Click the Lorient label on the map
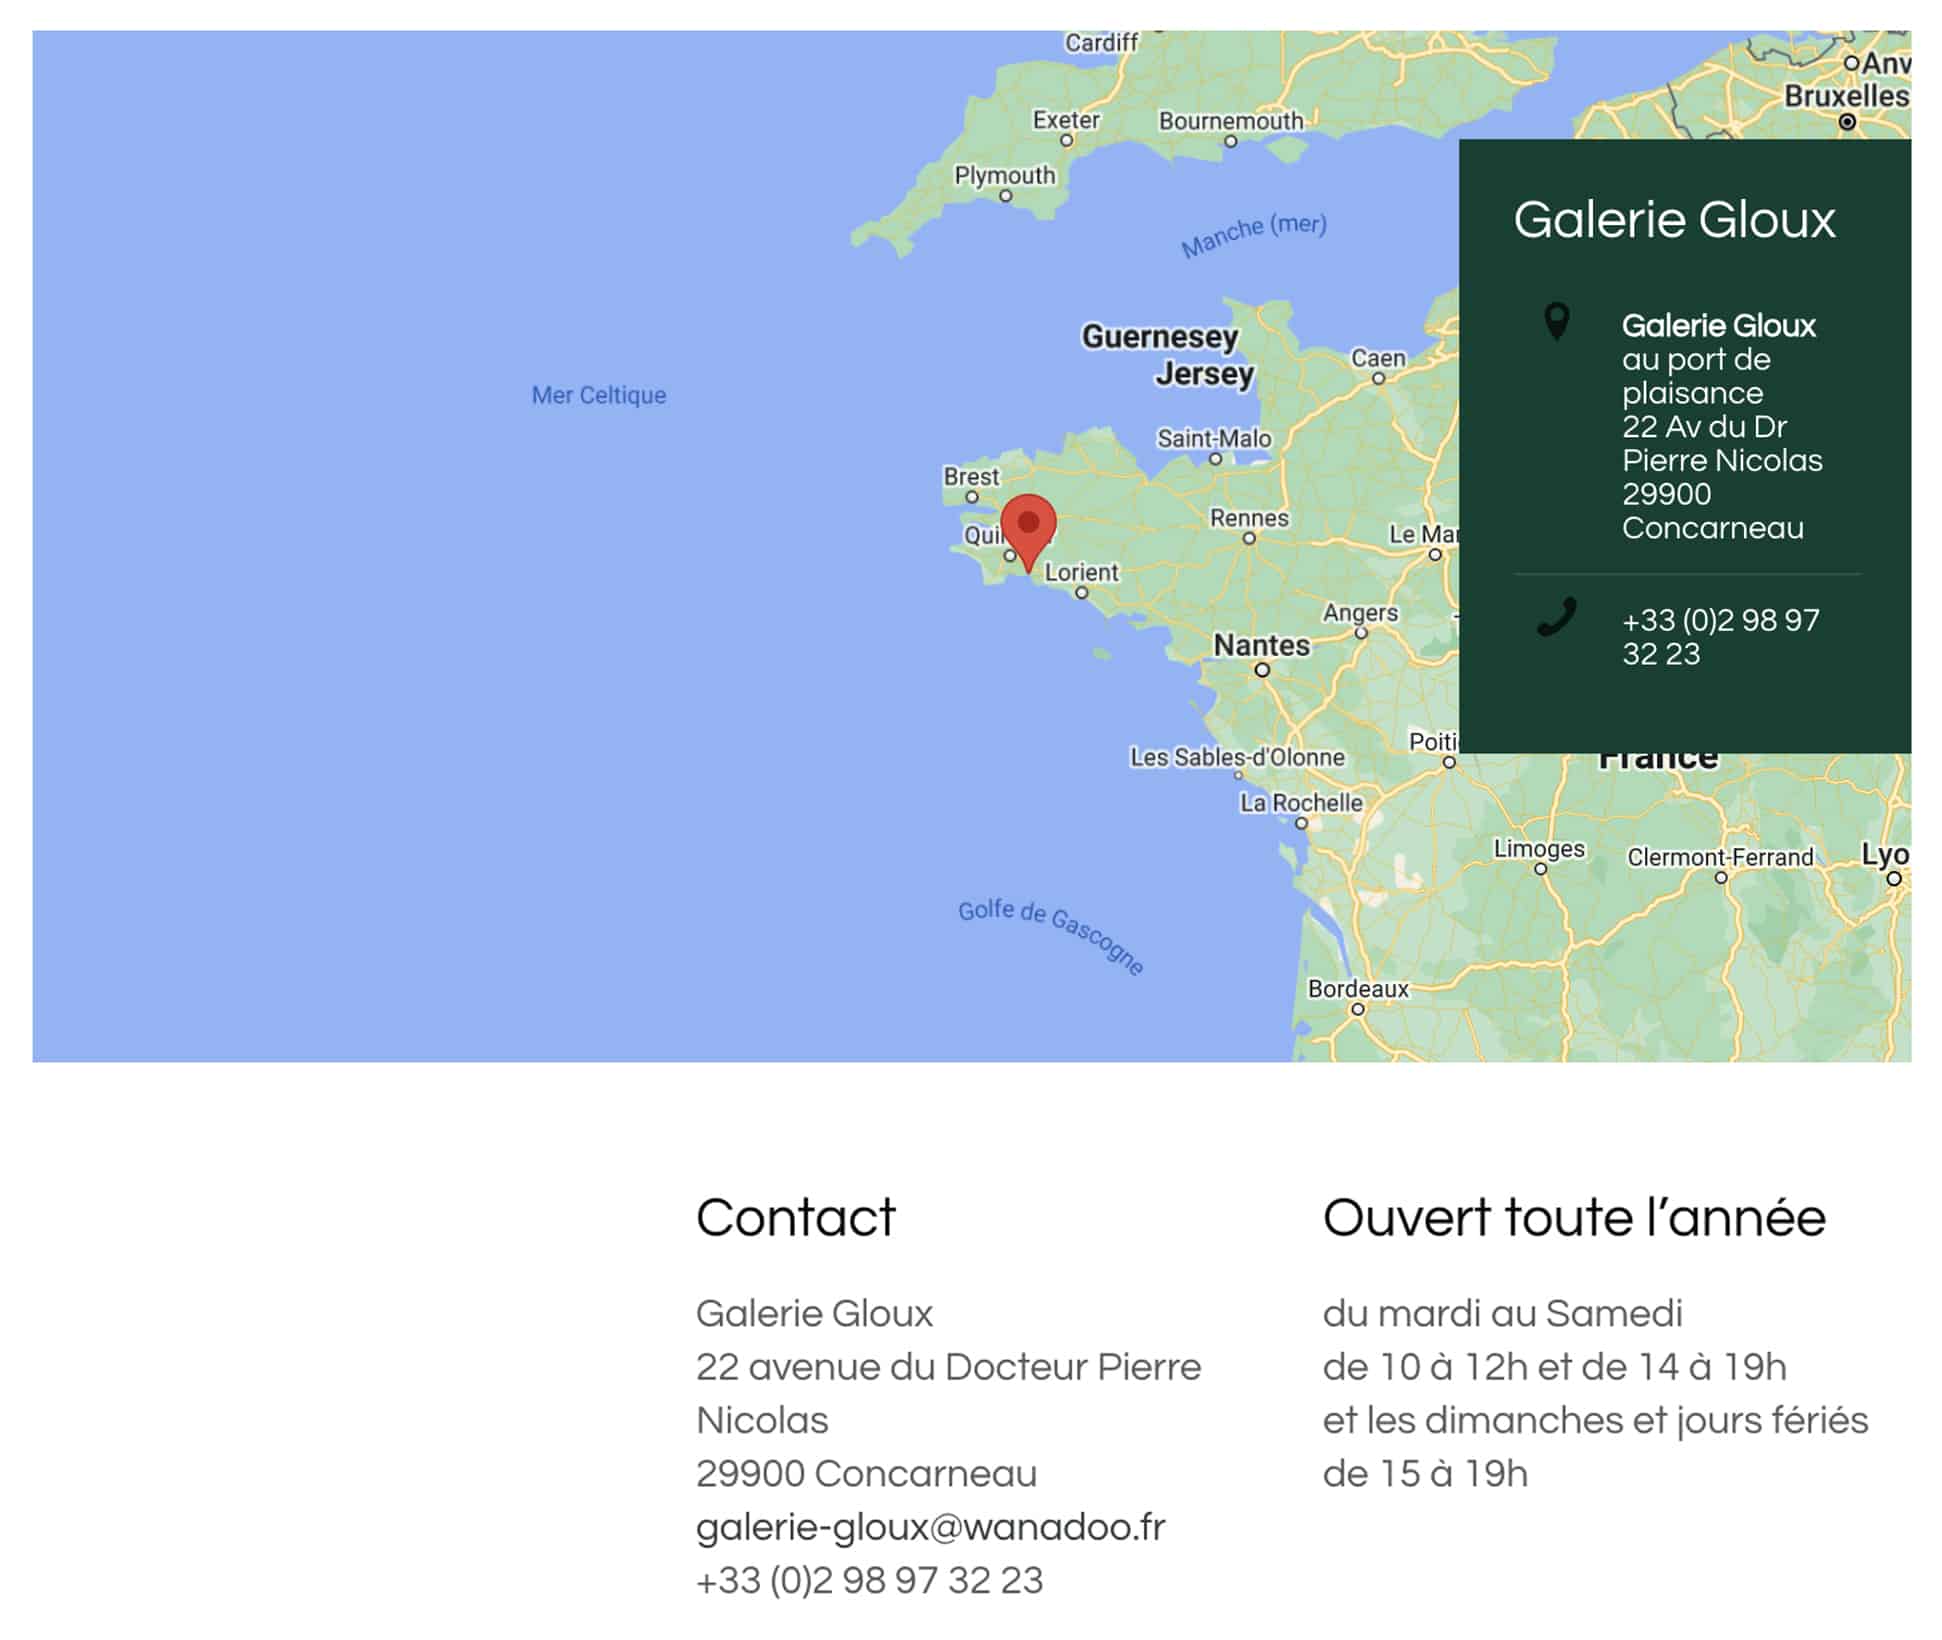Image resolution: width=1942 pixels, height=1640 pixels. [x=1081, y=572]
